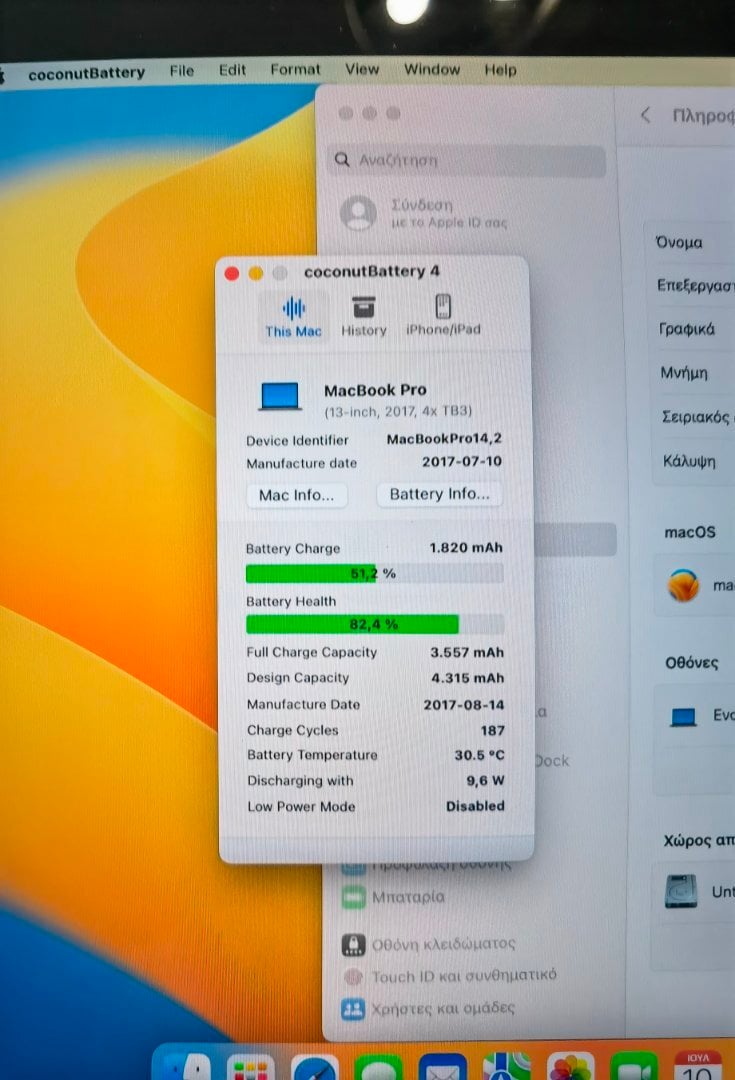Open Safari from the Dock

pos(315,1066)
